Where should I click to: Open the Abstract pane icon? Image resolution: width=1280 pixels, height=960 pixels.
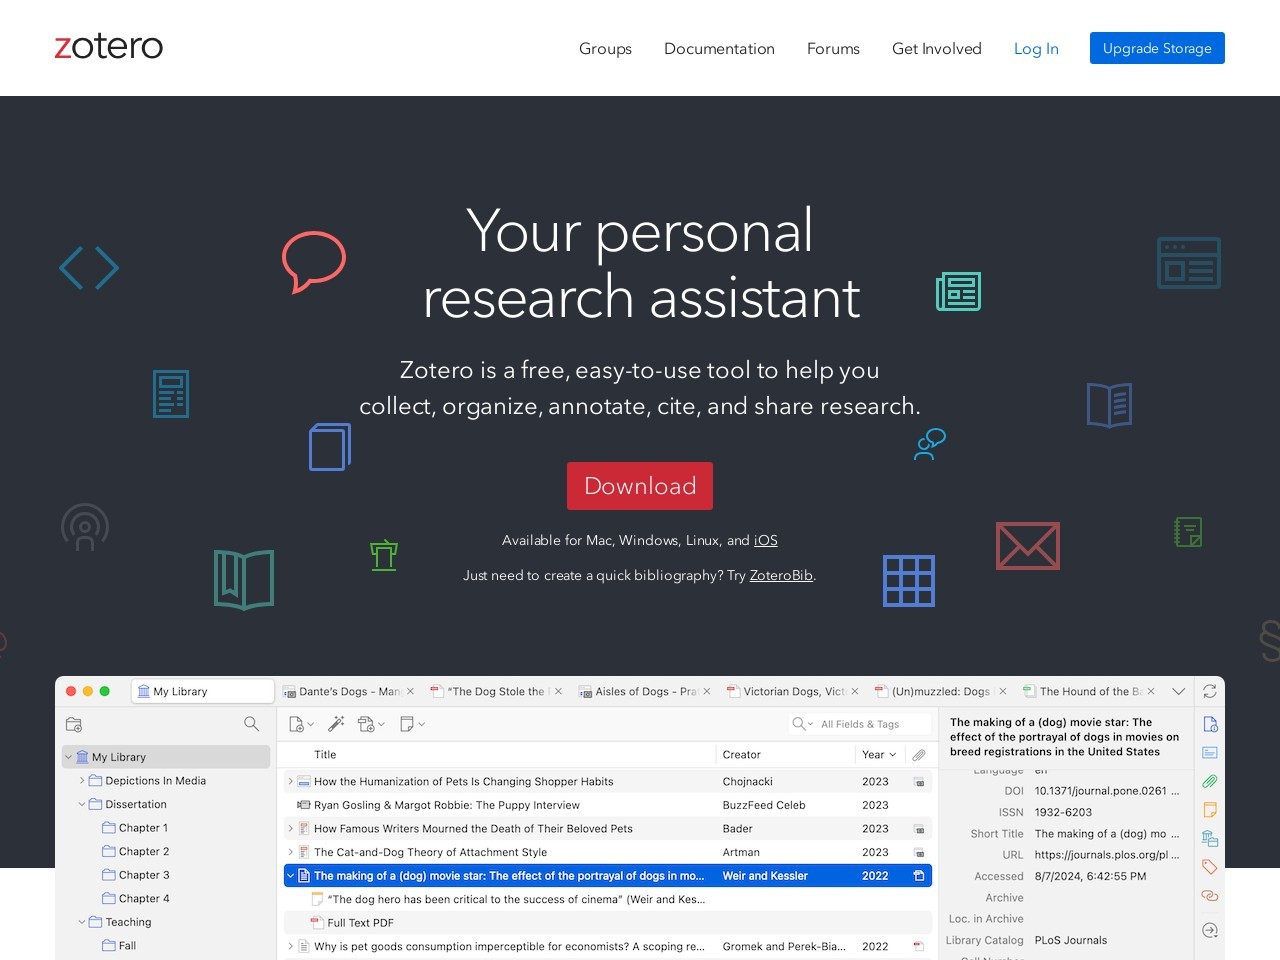click(1210, 752)
